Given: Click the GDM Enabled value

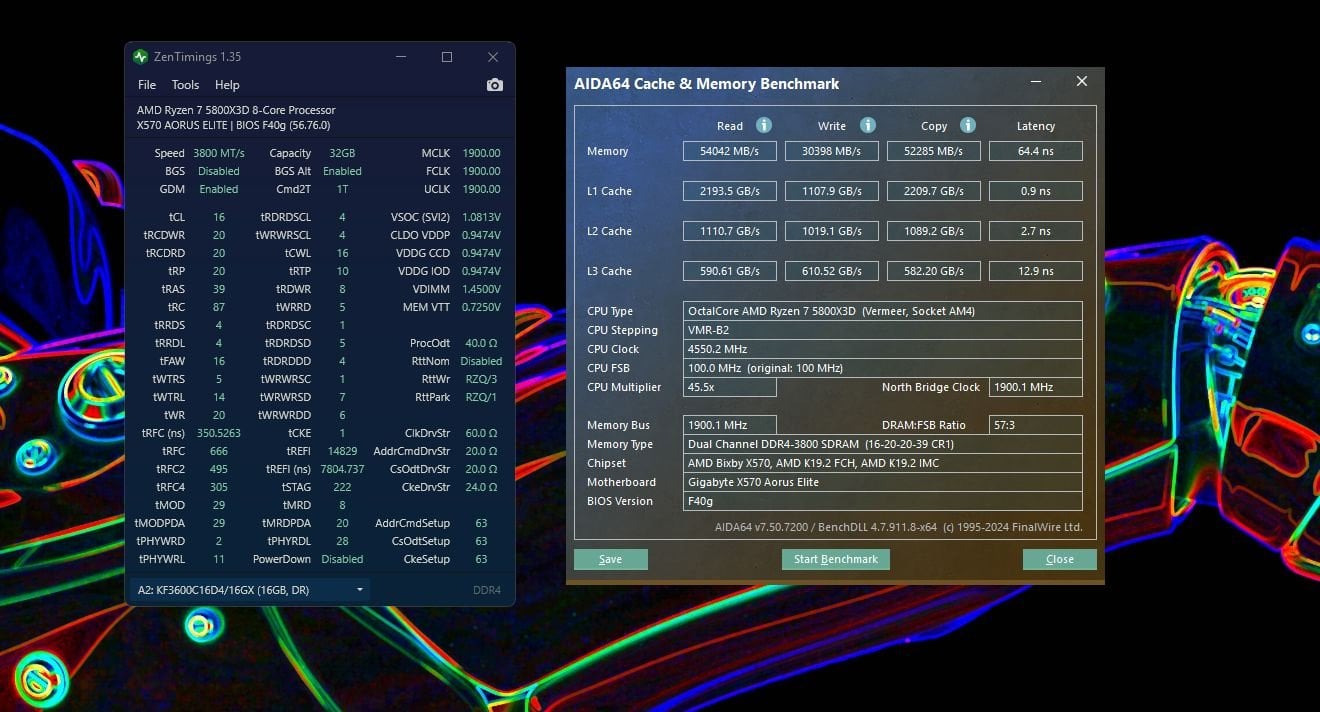Looking at the screenshot, I should tap(219, 189).
